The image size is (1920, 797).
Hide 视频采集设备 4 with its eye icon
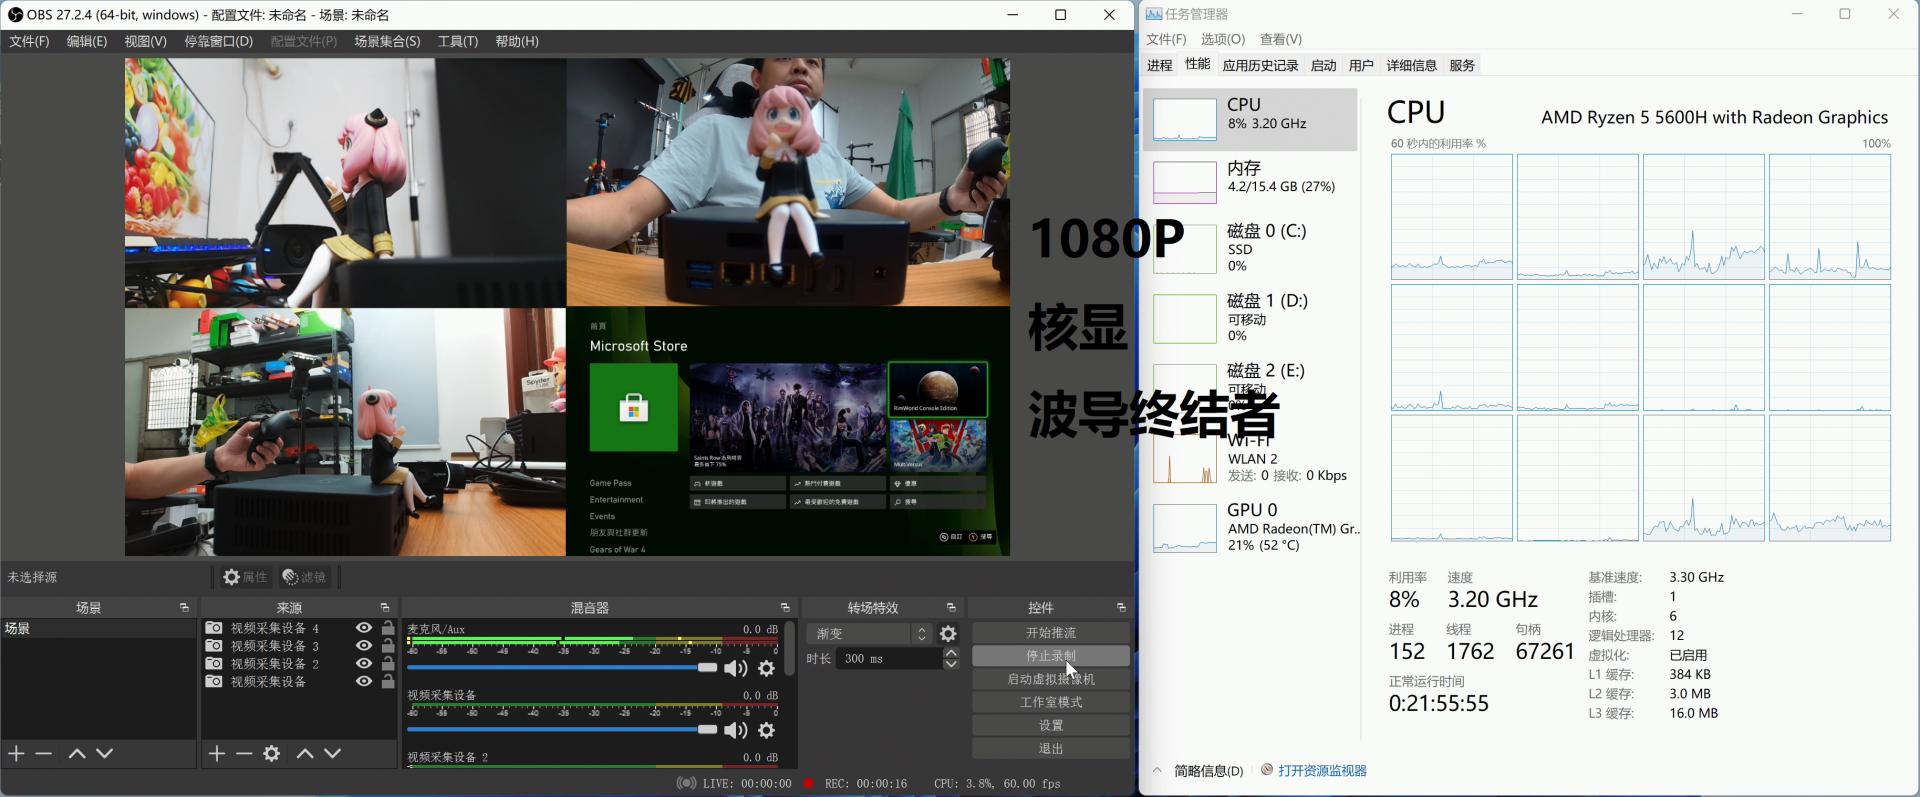point(364,628)
